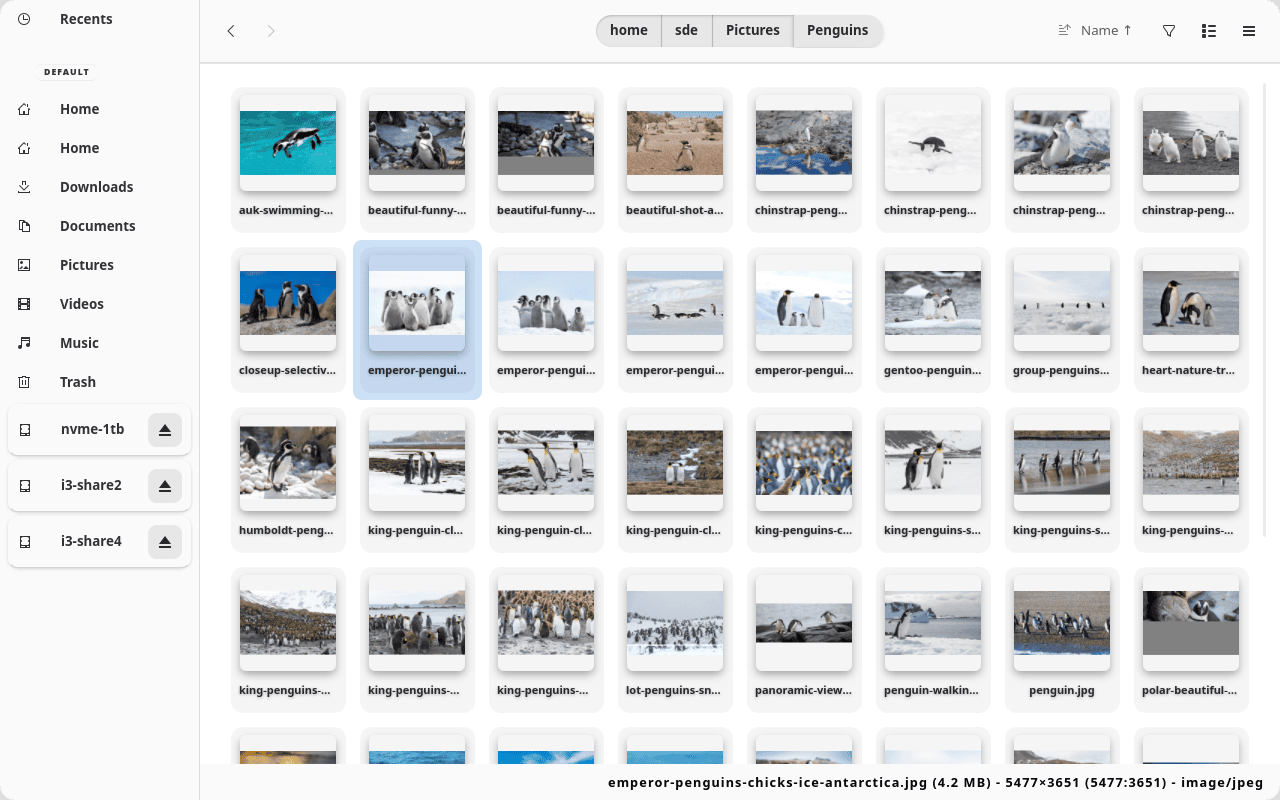The width and height of the screenshot is (1280, 800).
Task: Select the penguin-walkin… image file
Action: (933, 640)
